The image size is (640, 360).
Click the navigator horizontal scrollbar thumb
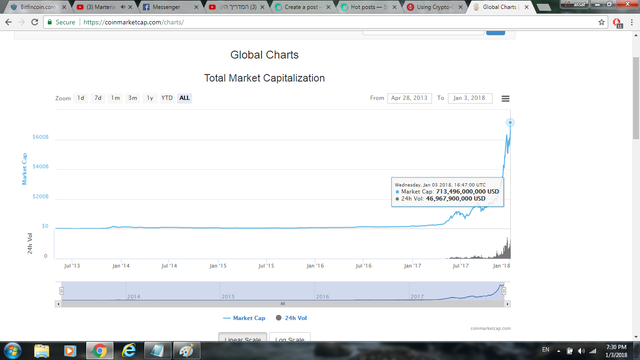point(282,304)
